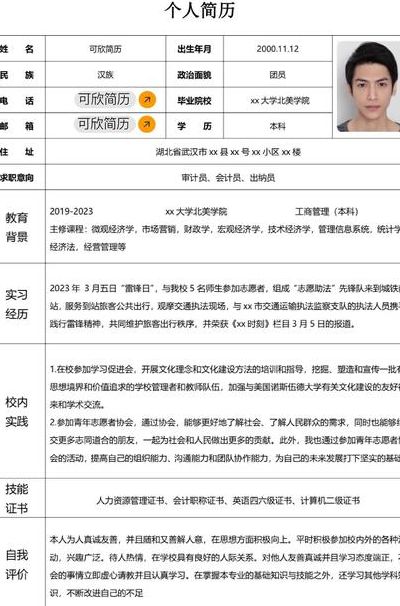400x606 pixels.
Task: Click the name value 可欣简历 beside 姓名
Action: click(105, 49)
